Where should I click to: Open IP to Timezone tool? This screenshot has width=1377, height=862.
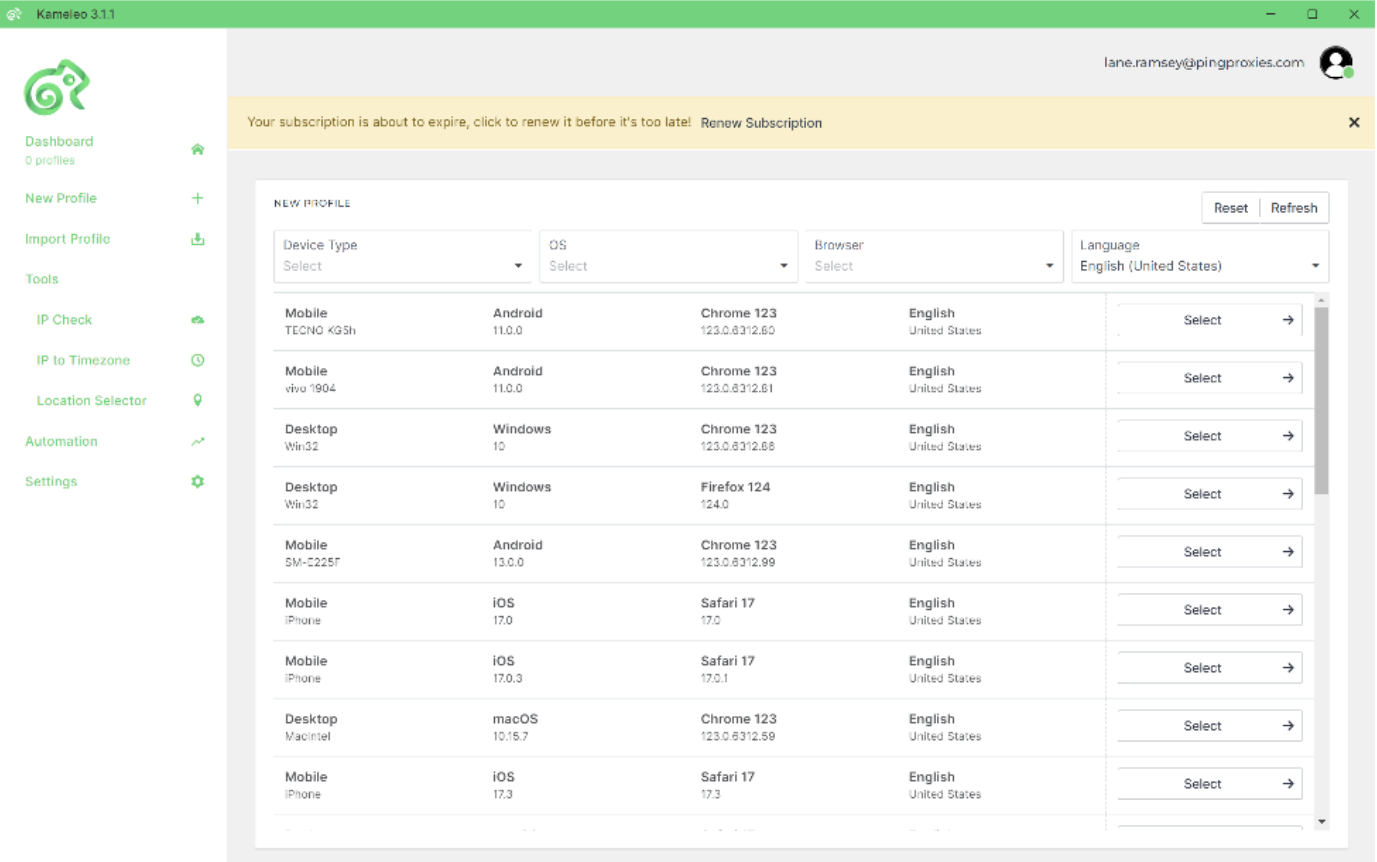83,360
